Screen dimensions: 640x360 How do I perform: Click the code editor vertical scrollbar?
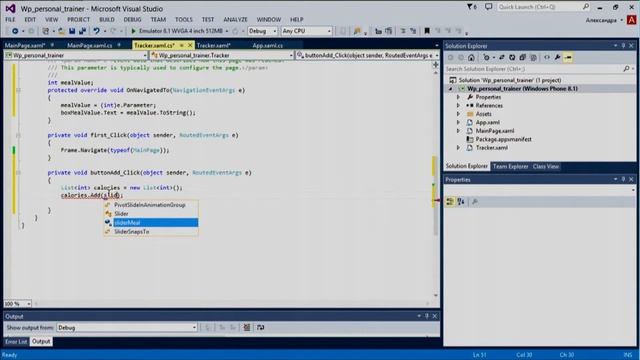point(436,184)
